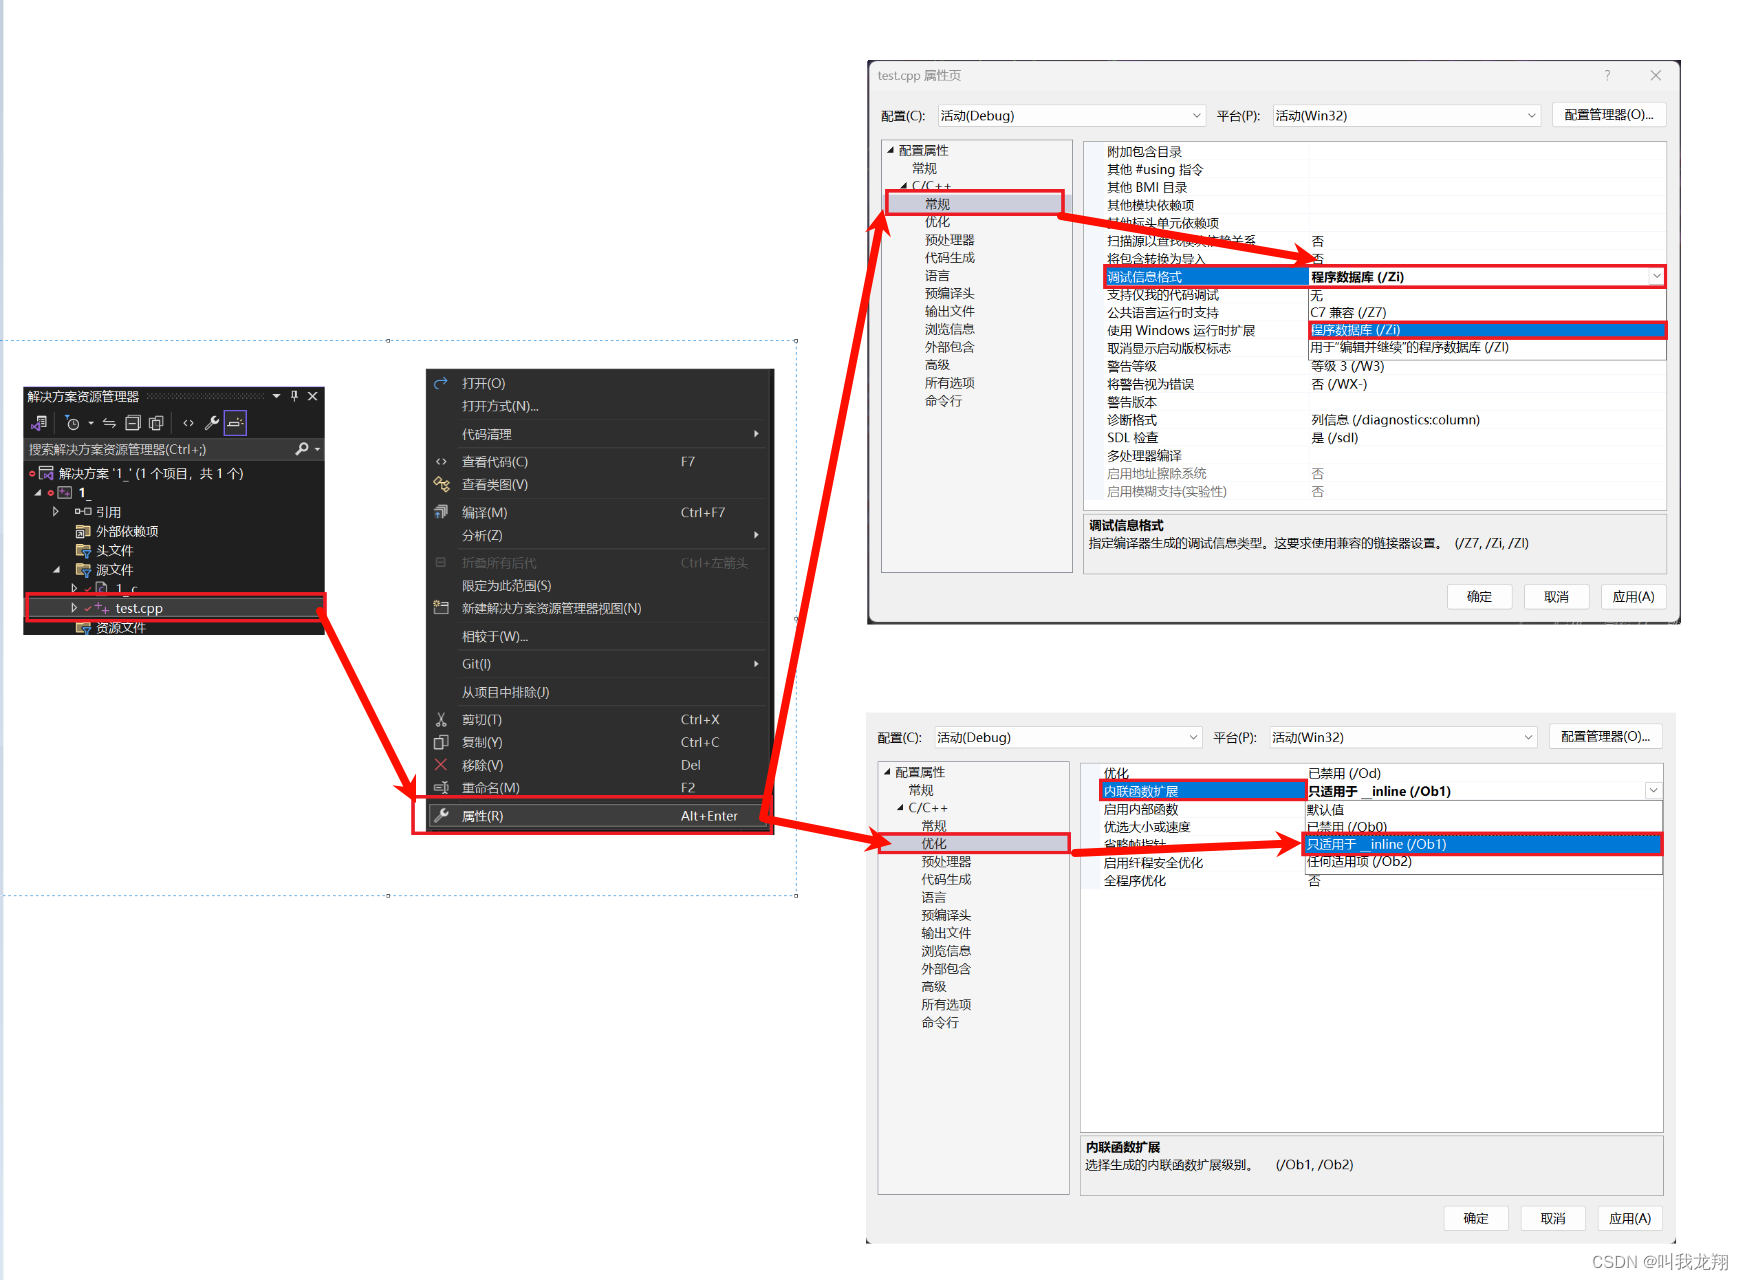
Task: Click the pin auto-hide icon of Solution Explorer
Action: (x=294, y=396)
